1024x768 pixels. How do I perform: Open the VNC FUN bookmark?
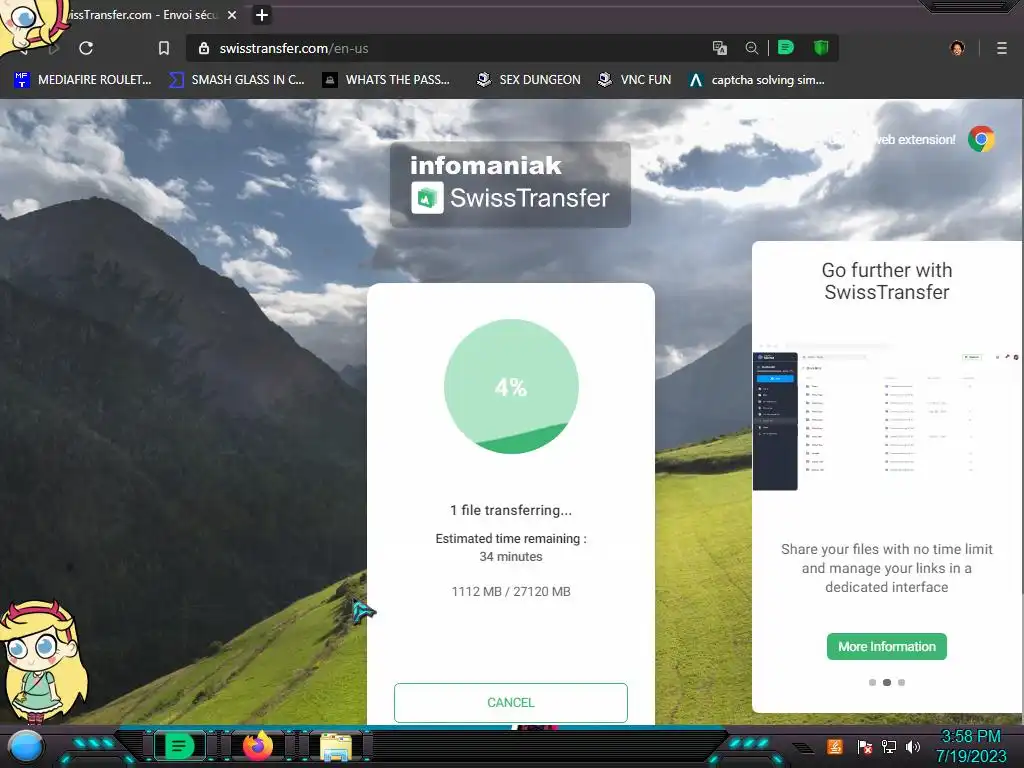(x=634, y=80)
